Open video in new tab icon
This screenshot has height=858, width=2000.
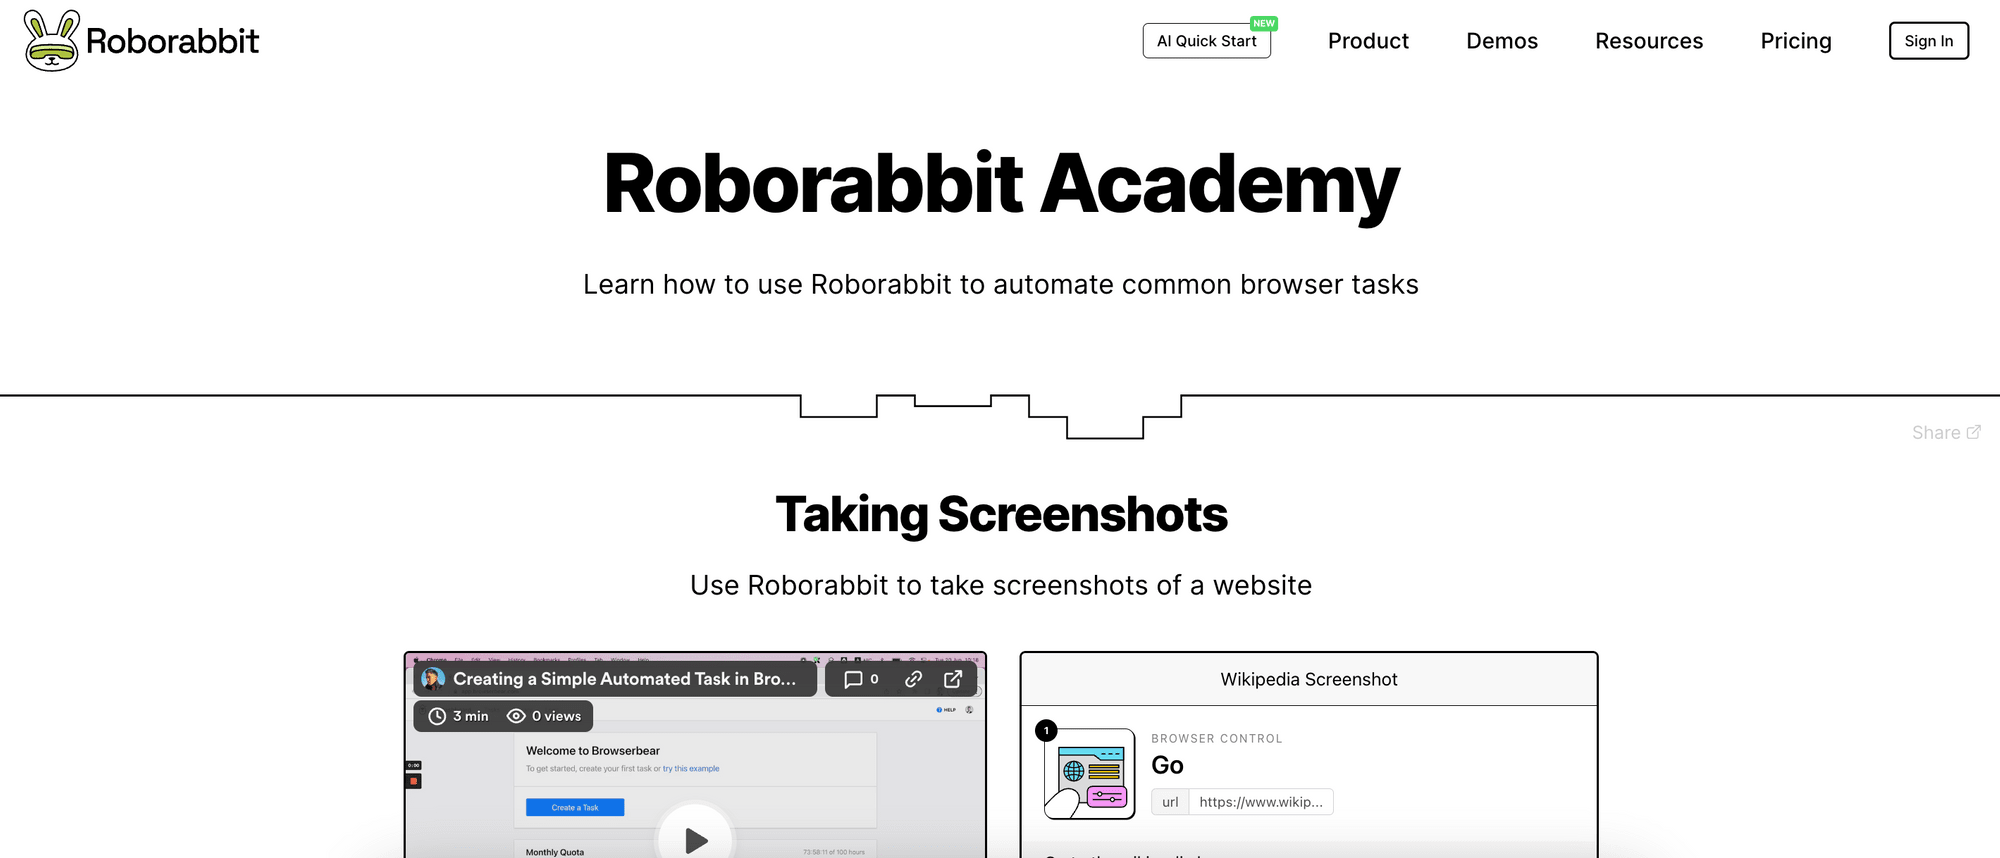pos(953,680)
